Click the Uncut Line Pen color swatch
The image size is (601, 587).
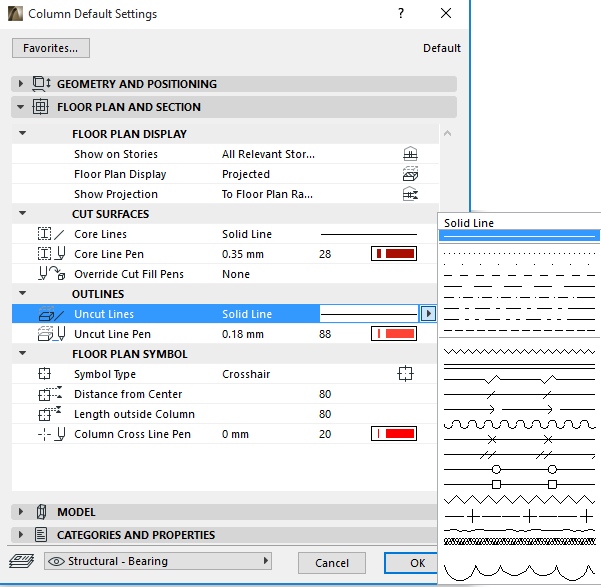[x=394, y=334]
